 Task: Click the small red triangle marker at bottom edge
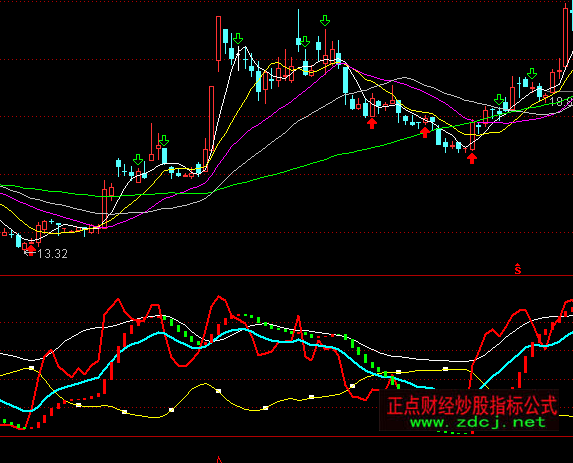click(x=219, y=459)
